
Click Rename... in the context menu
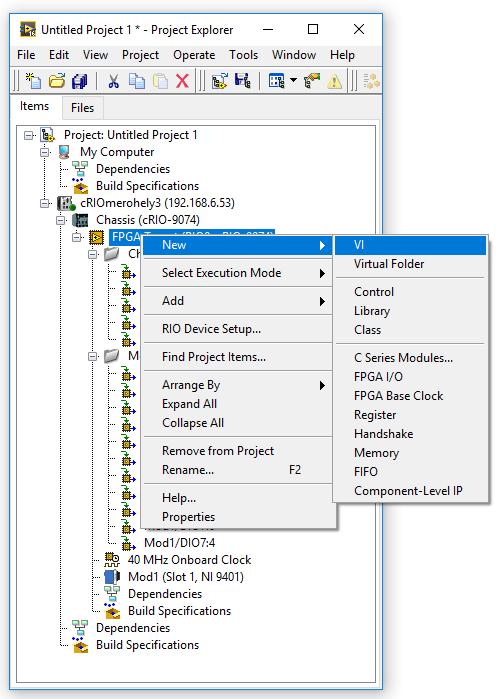[238, 470]
